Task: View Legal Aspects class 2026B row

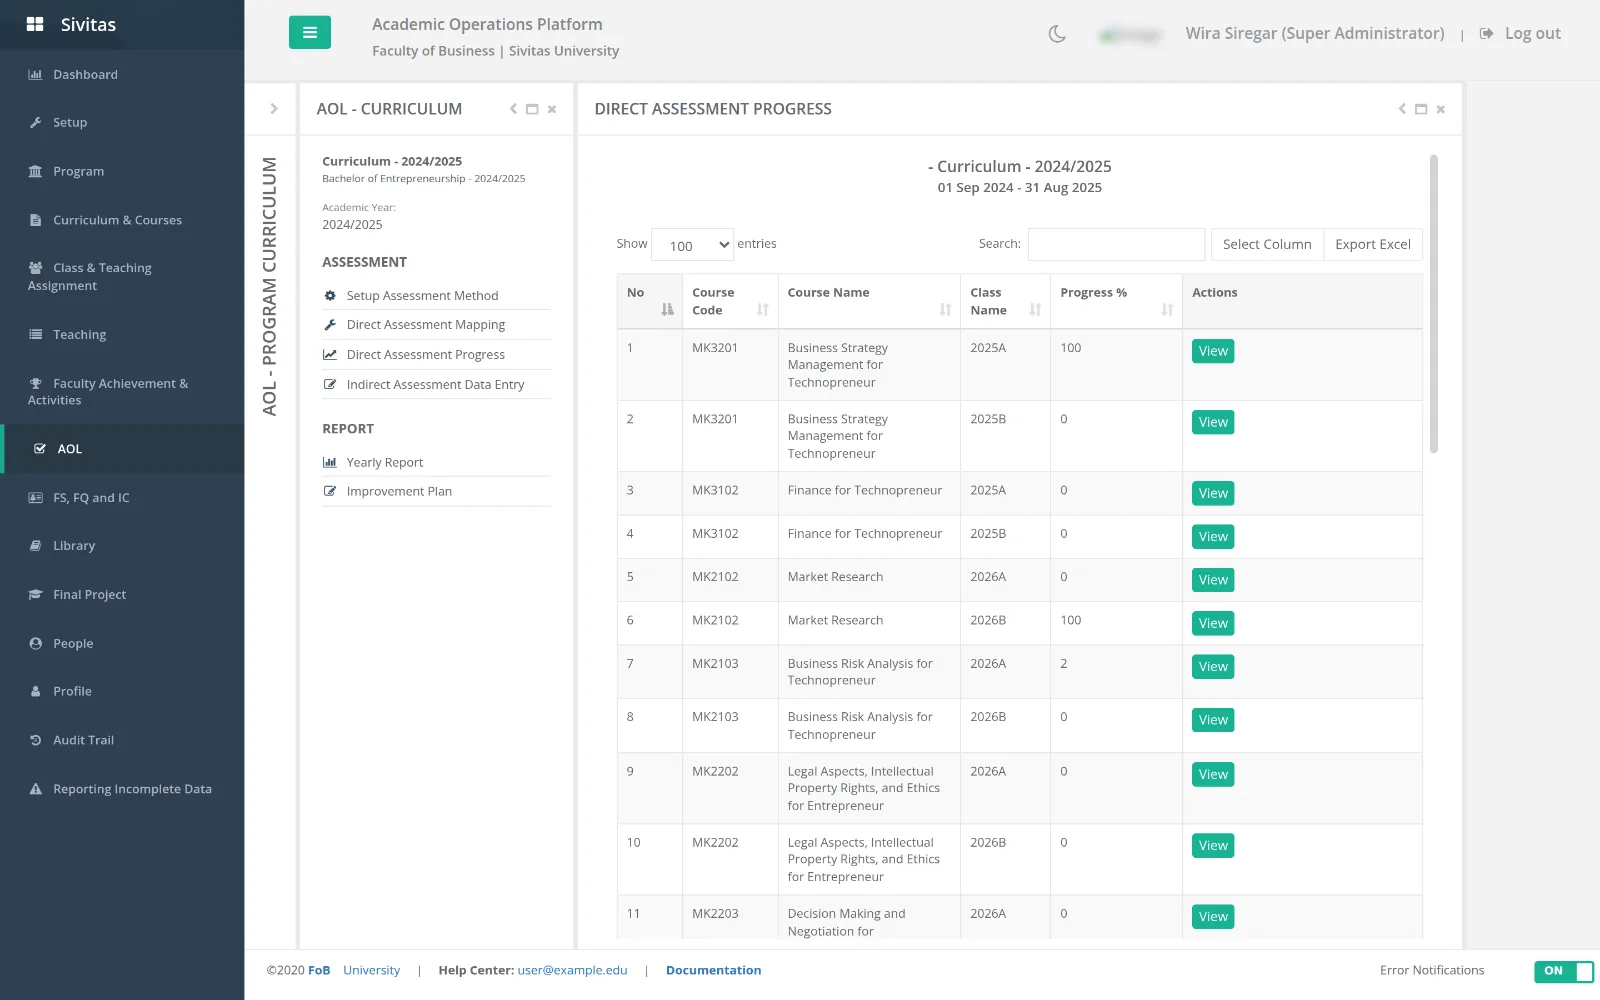Action: (x=1213, y=846)
